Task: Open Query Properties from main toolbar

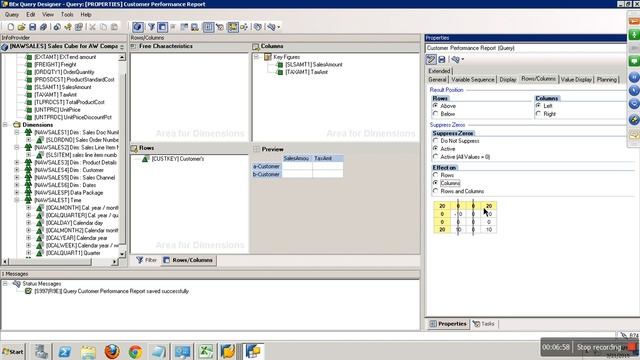Action: [x=79, y=27]
